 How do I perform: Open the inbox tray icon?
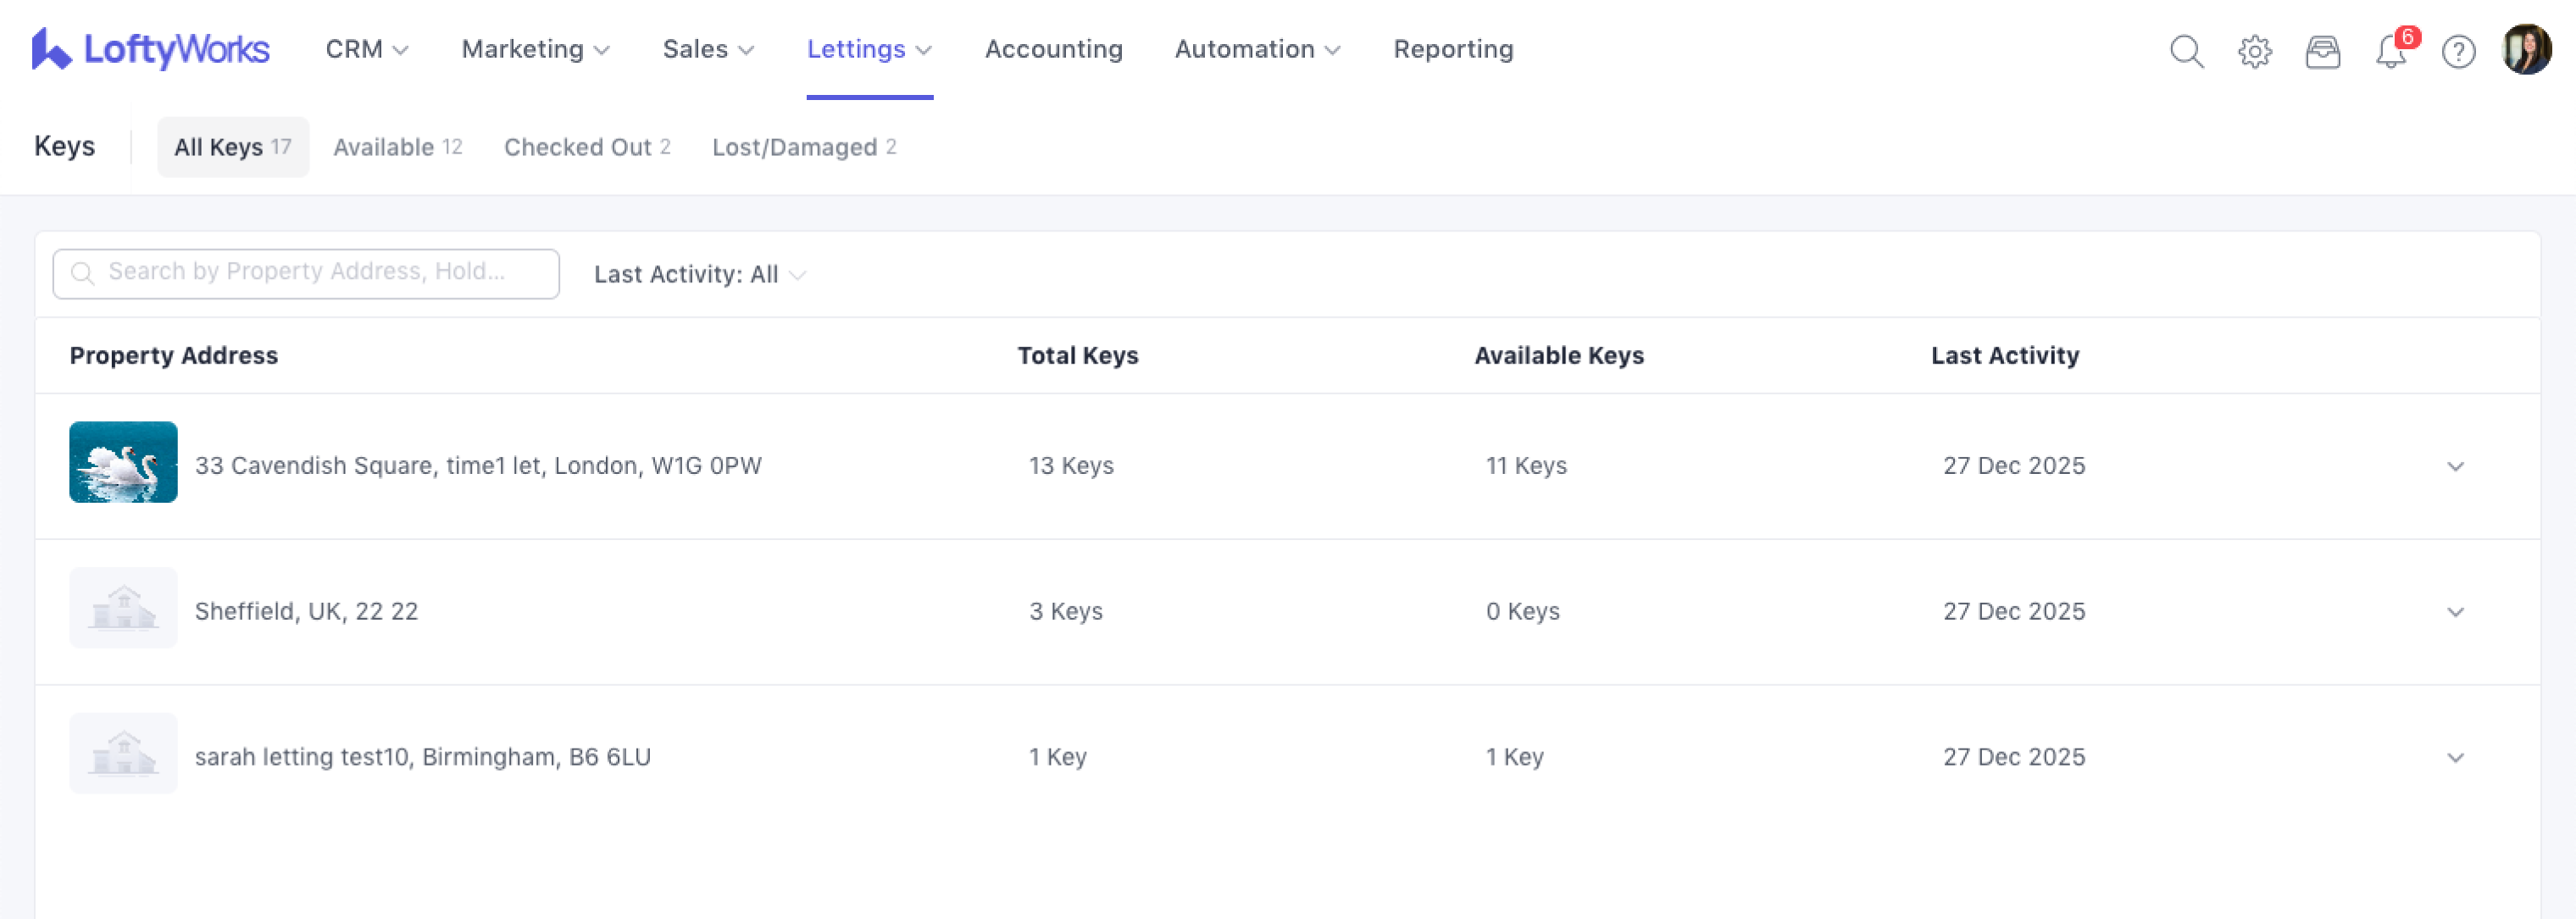[2322, 51]
